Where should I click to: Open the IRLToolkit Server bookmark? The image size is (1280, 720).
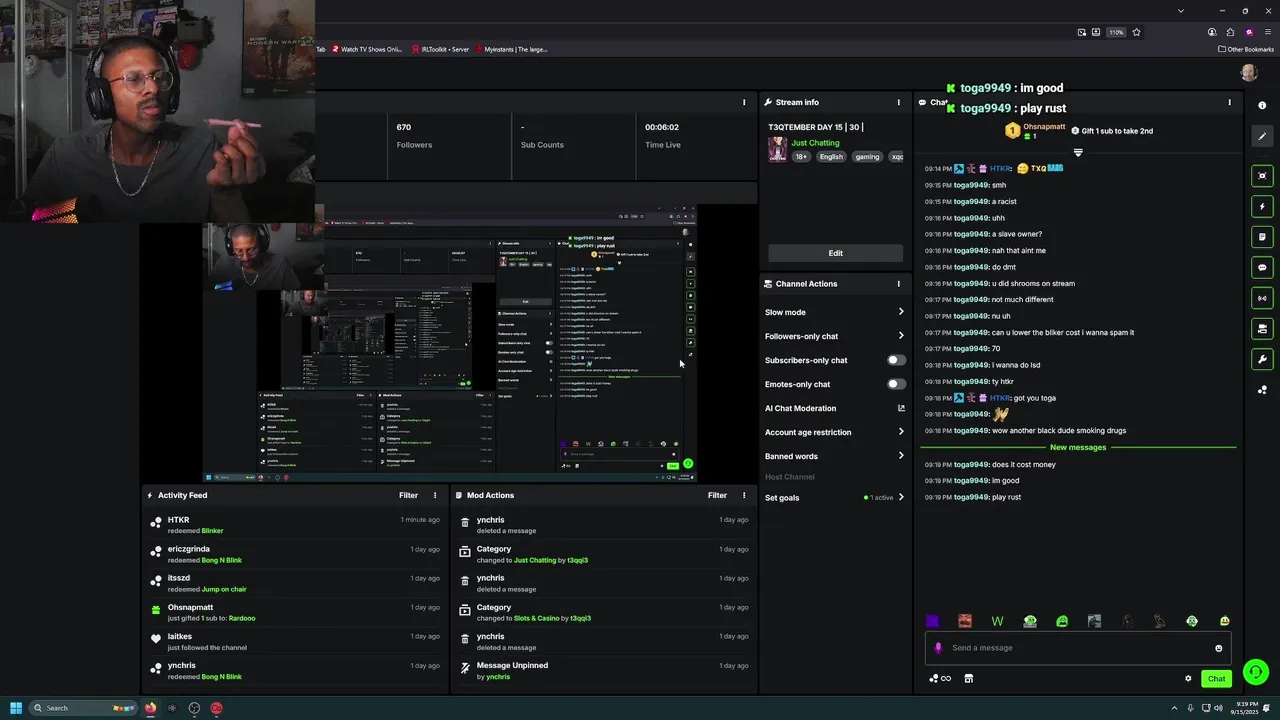coord(440,49)
